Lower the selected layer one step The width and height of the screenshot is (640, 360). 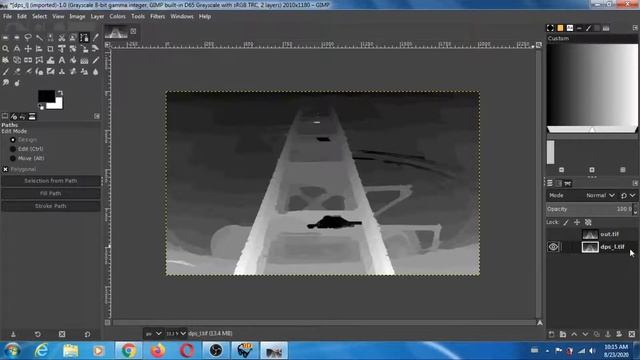point(585,334)
